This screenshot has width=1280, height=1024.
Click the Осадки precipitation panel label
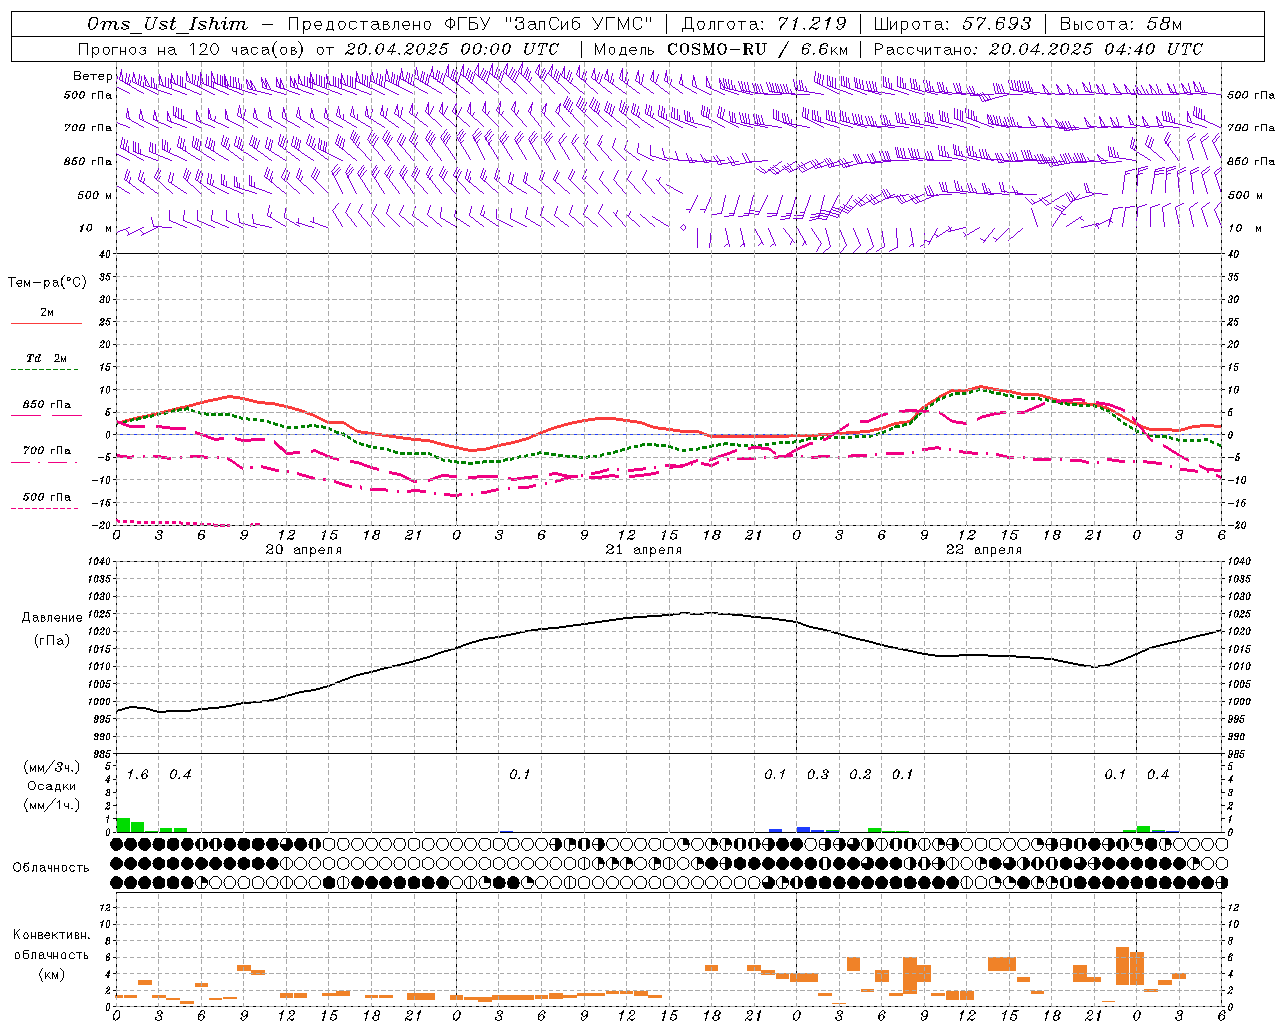(x=52, y=786)
